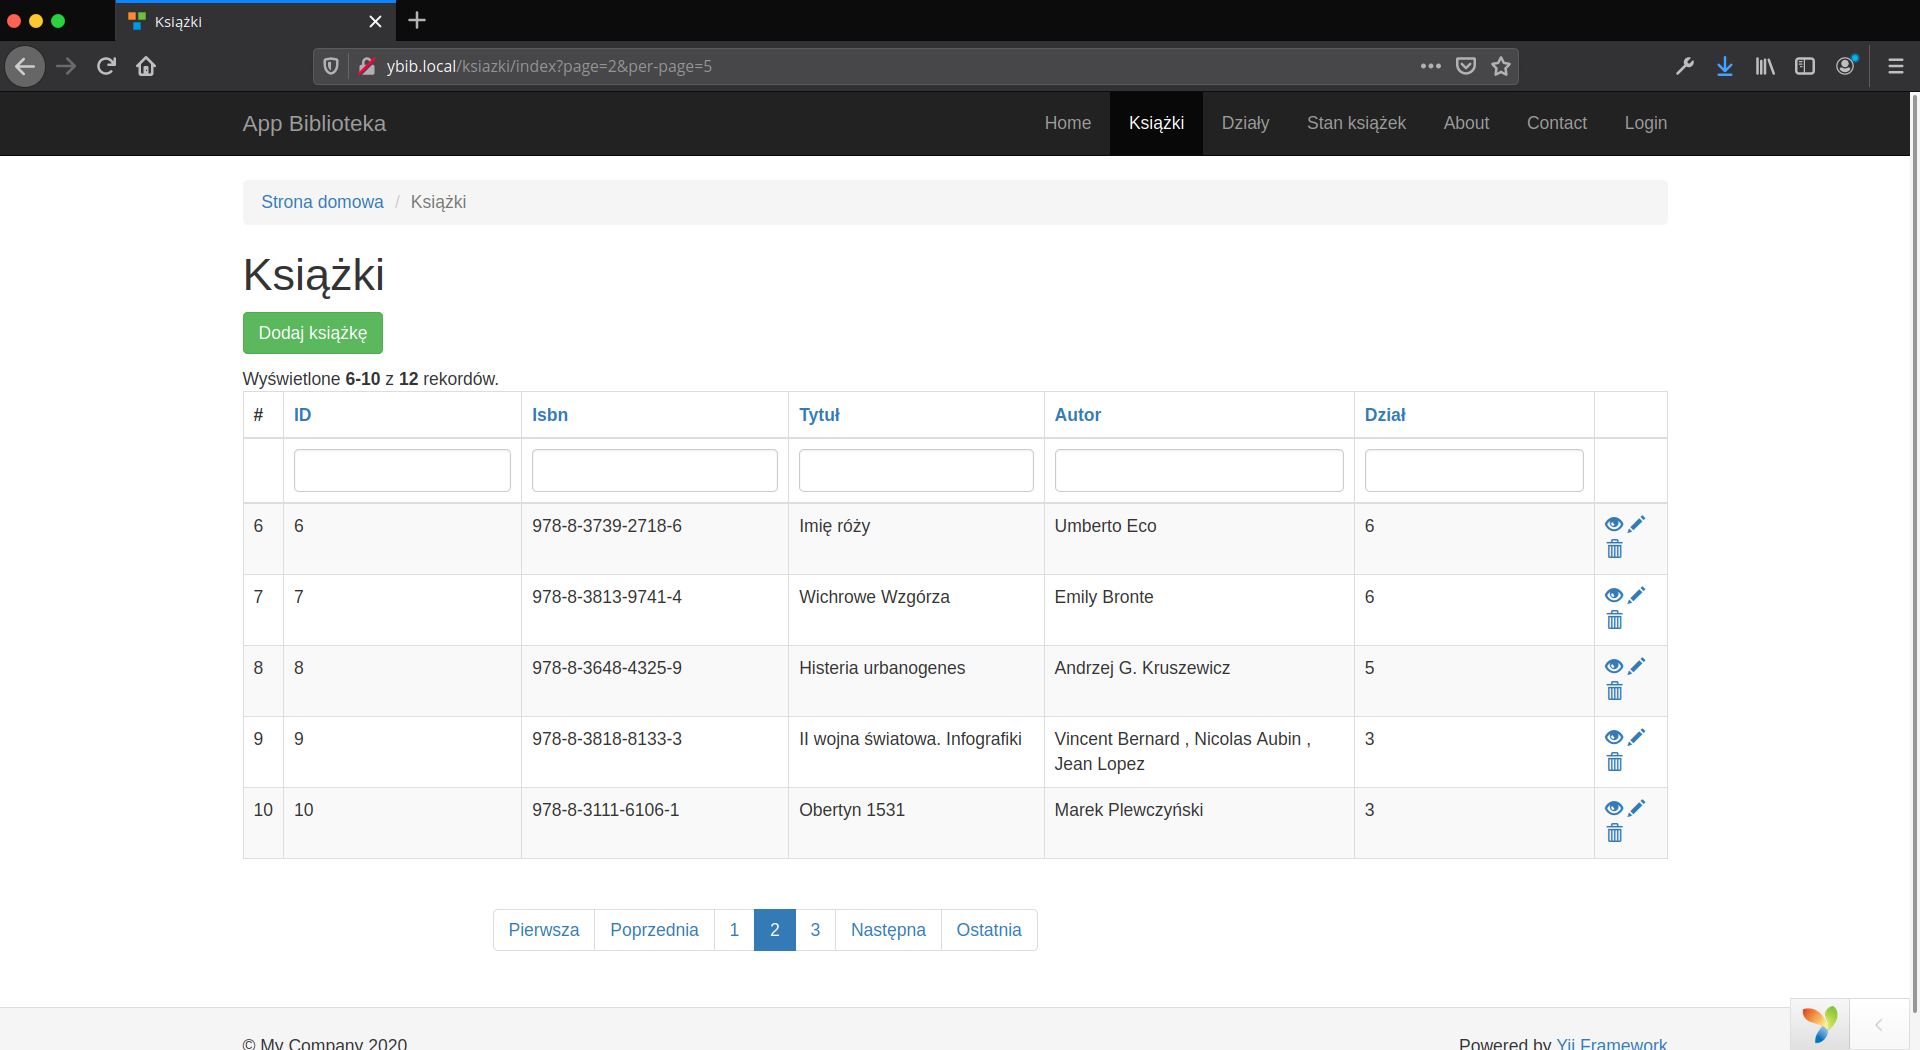This screenshot has height=1050, width=1920.
Task: Delete the Imię róży book entry
Action: pyautogui.click(x=1614, y=549)
